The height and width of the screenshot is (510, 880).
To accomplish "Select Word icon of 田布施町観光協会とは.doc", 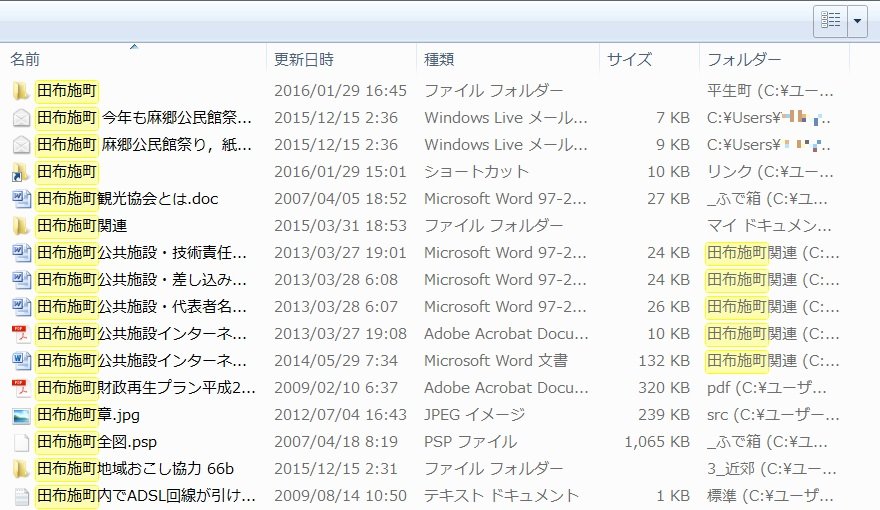I will 21,199.
